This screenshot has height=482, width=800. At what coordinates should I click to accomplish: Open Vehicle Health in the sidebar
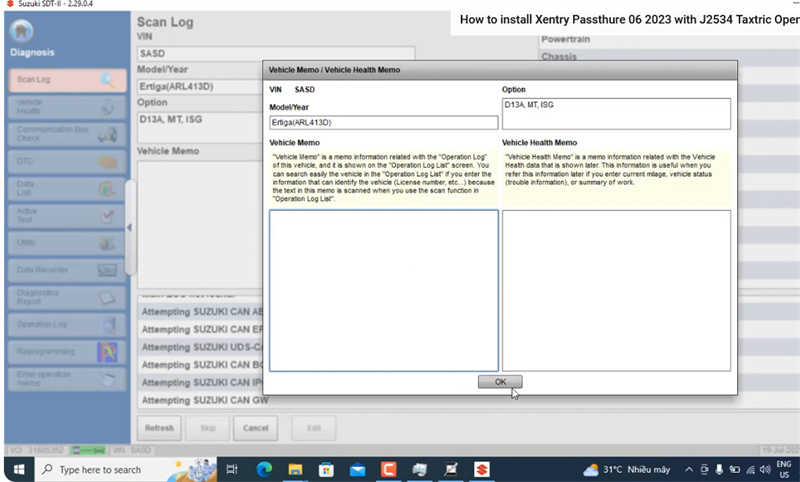[x=67, y=107]
